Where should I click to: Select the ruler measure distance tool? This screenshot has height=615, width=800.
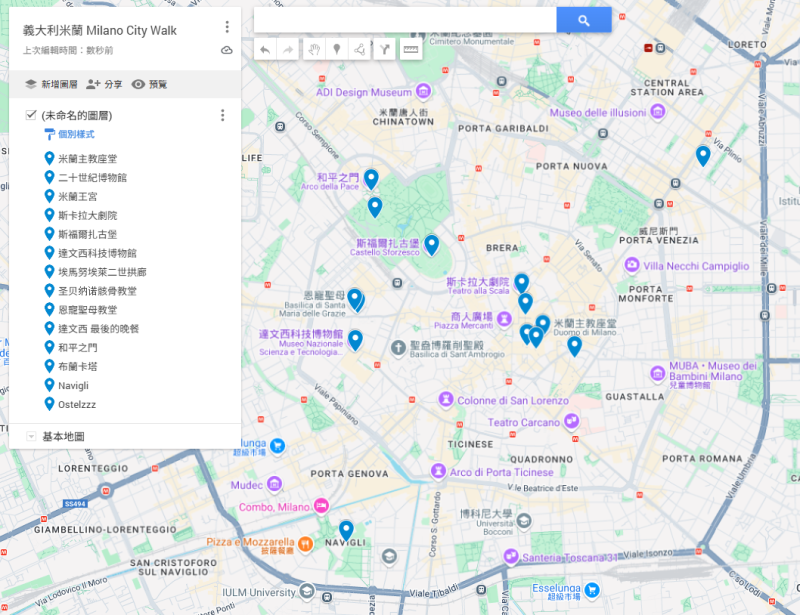[x=410, y=49]
